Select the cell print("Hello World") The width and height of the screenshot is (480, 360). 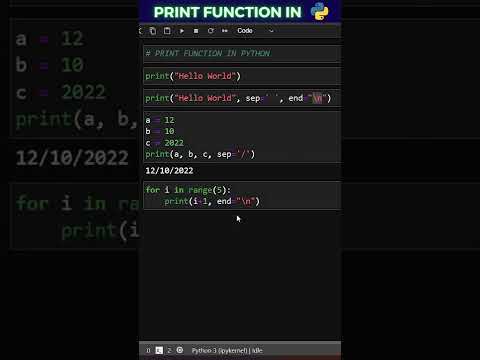coord(242,76)
